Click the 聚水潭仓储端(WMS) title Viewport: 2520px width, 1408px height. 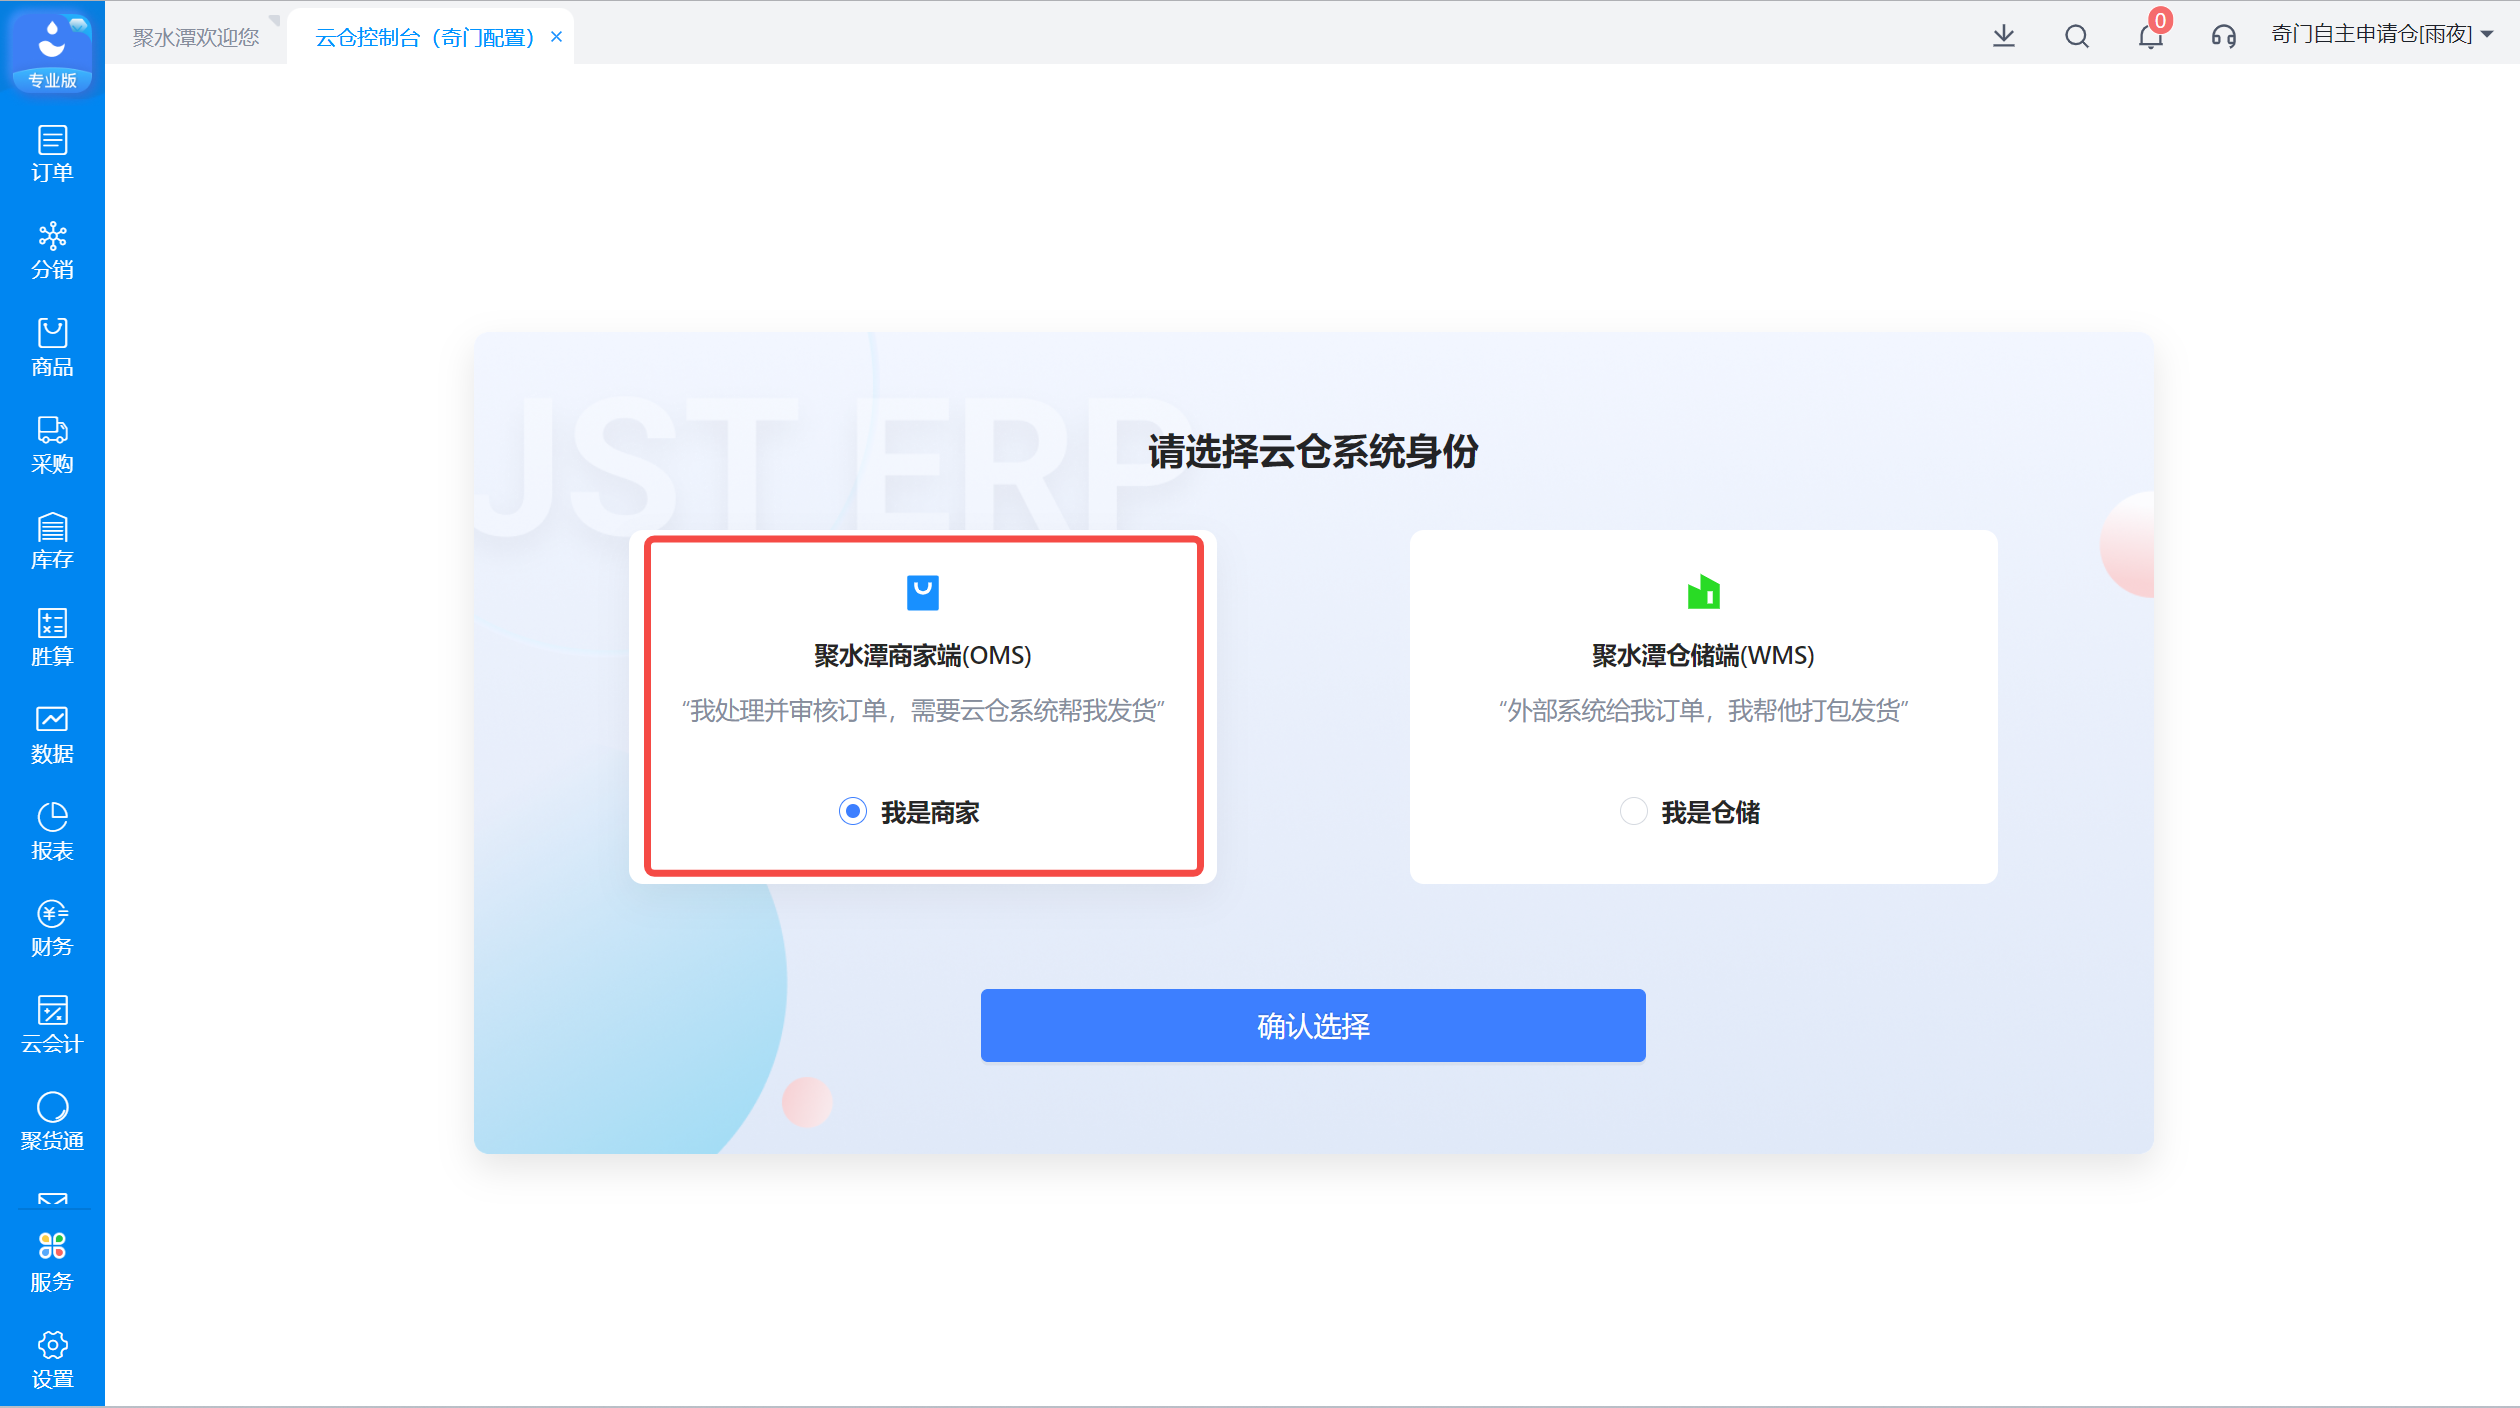coord(1703,656)
